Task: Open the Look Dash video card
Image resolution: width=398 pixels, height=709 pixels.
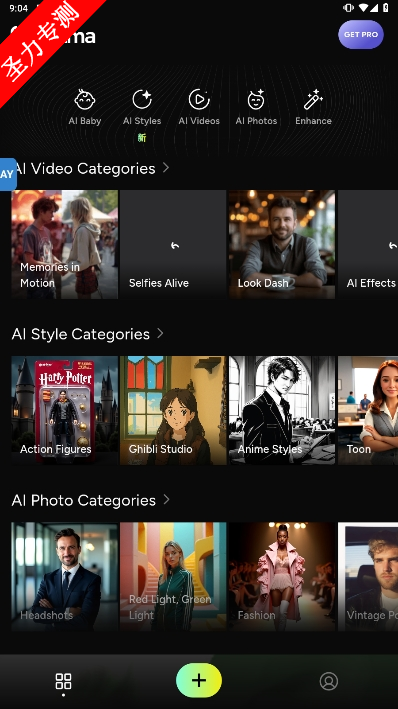Action: pyautogui.click(x=282, y=244)
